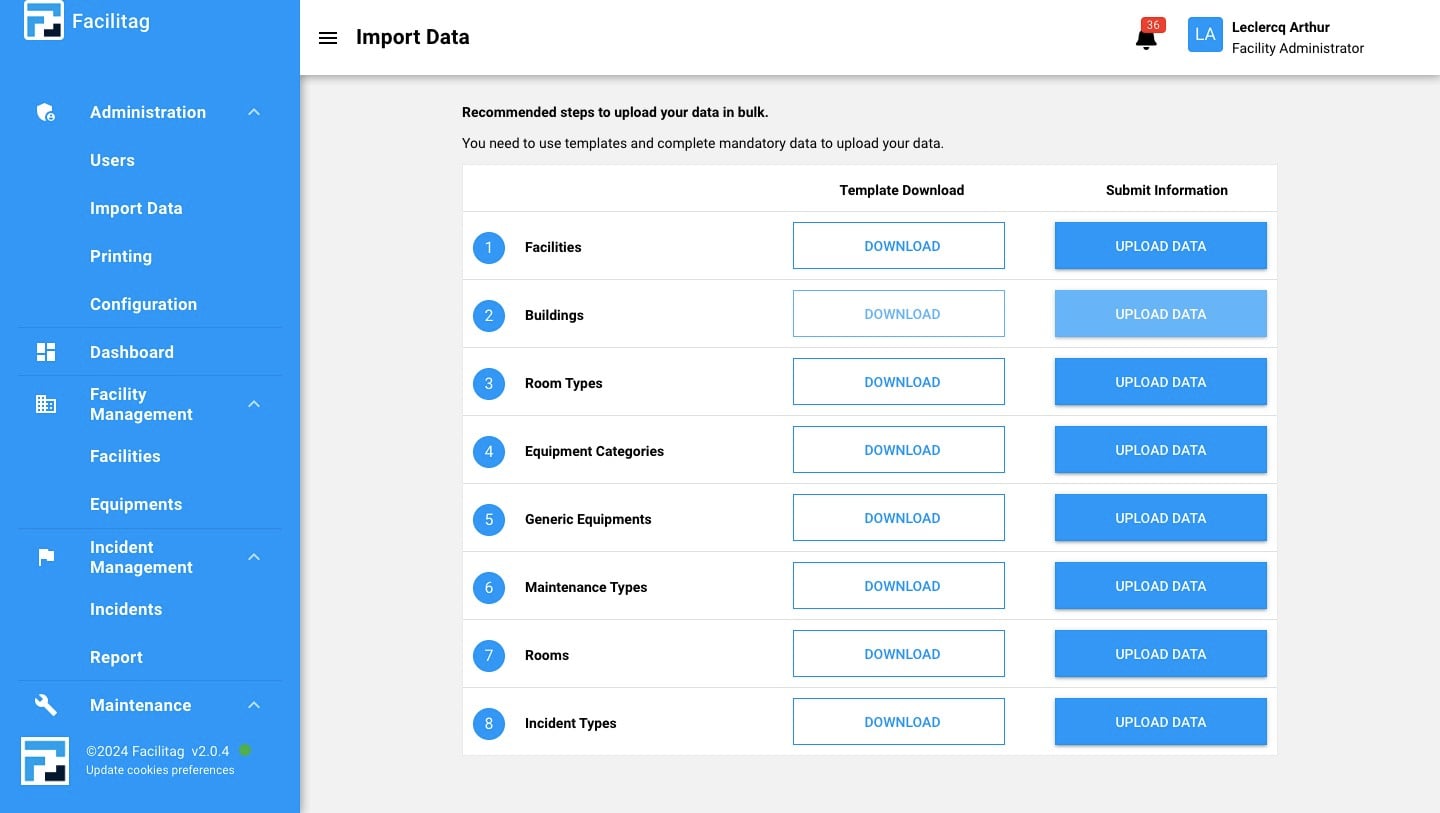
Task: Select the Facility Management building icon
Action: pos(45,404)
